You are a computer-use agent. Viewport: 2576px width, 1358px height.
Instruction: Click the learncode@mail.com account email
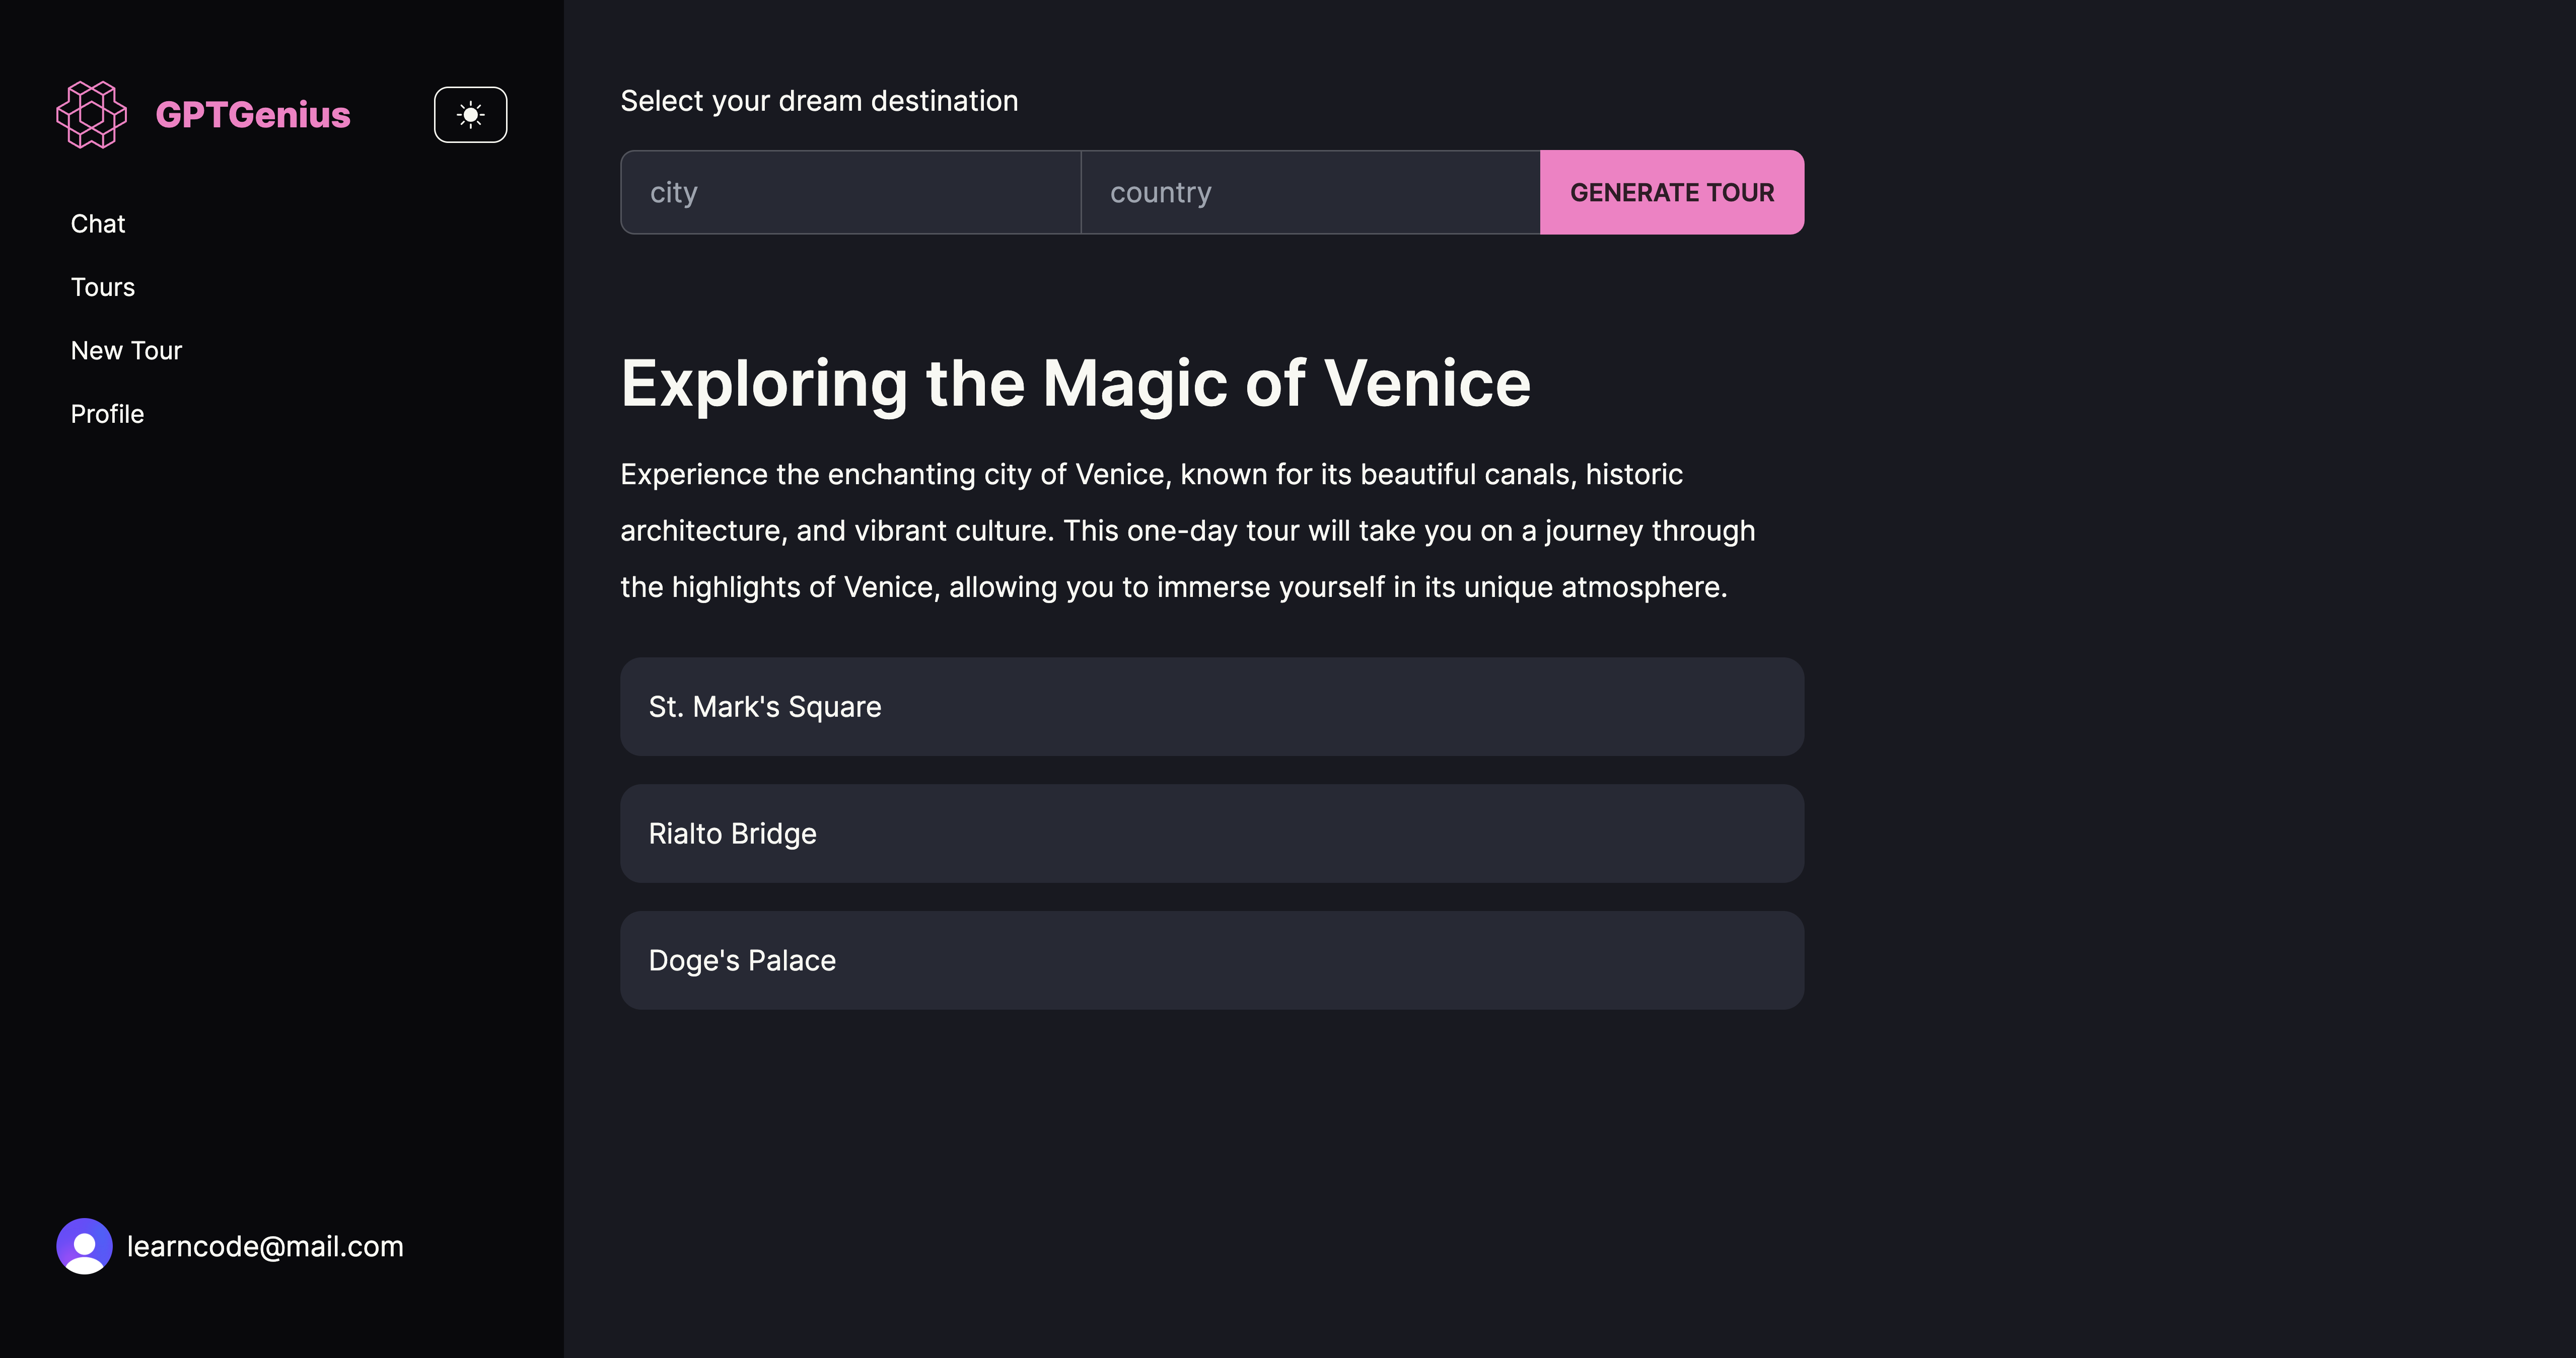265,1246
